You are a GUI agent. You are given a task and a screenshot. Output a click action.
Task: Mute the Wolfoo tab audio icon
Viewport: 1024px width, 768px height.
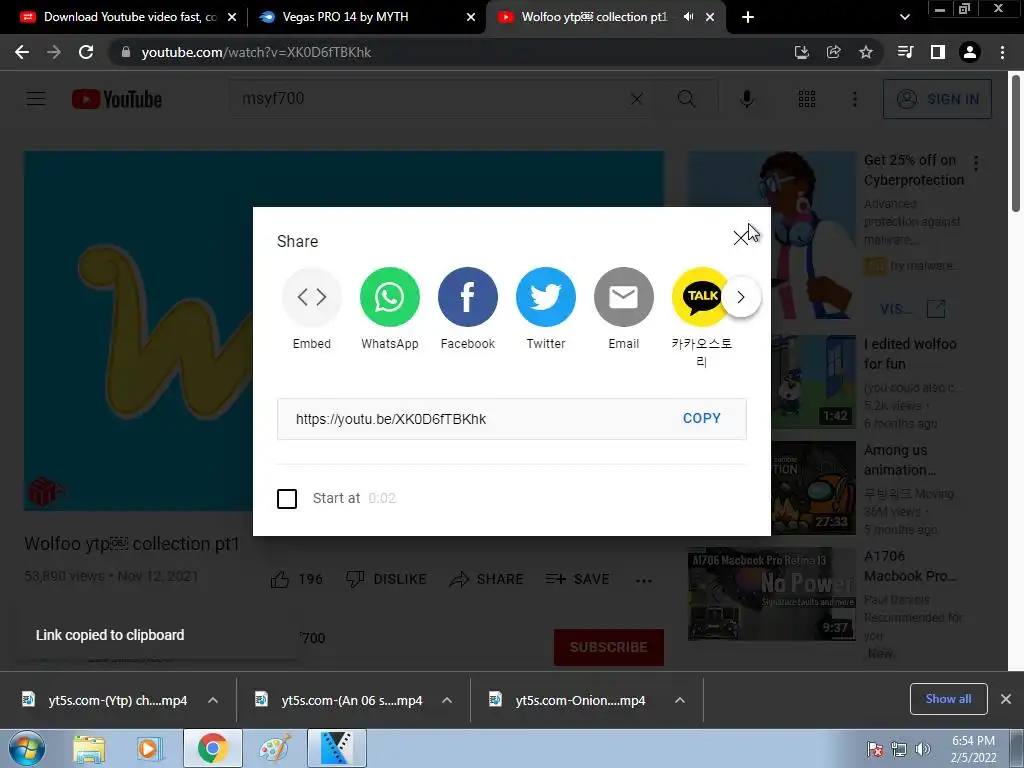(x=688, y=17)
